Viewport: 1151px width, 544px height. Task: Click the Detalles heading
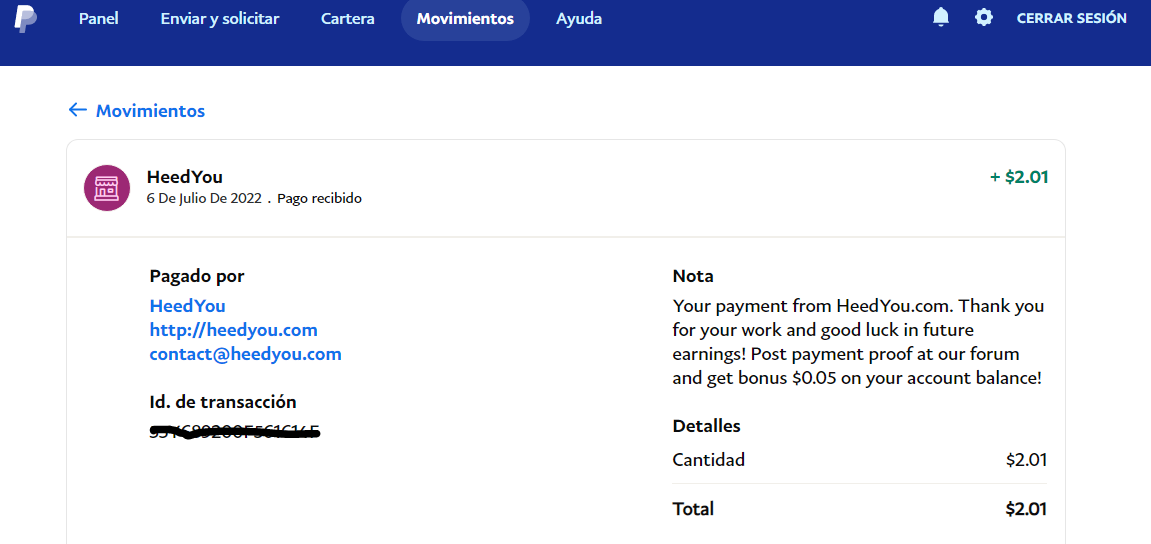click(706, 426)
